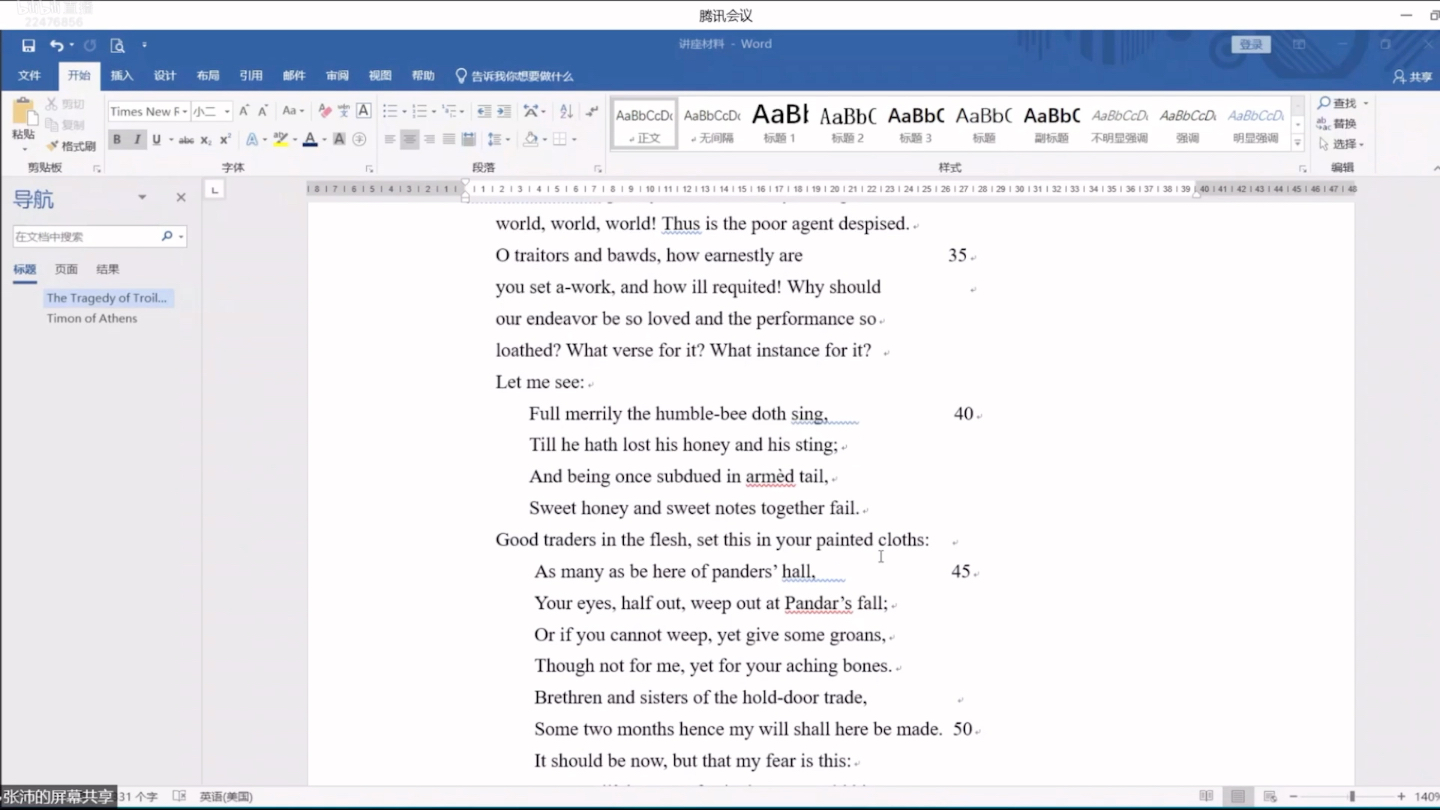The width and height of the screenshot is (1440, 810).
Task: Switch to print layout view in status bar
Action: pos(1238,796)
